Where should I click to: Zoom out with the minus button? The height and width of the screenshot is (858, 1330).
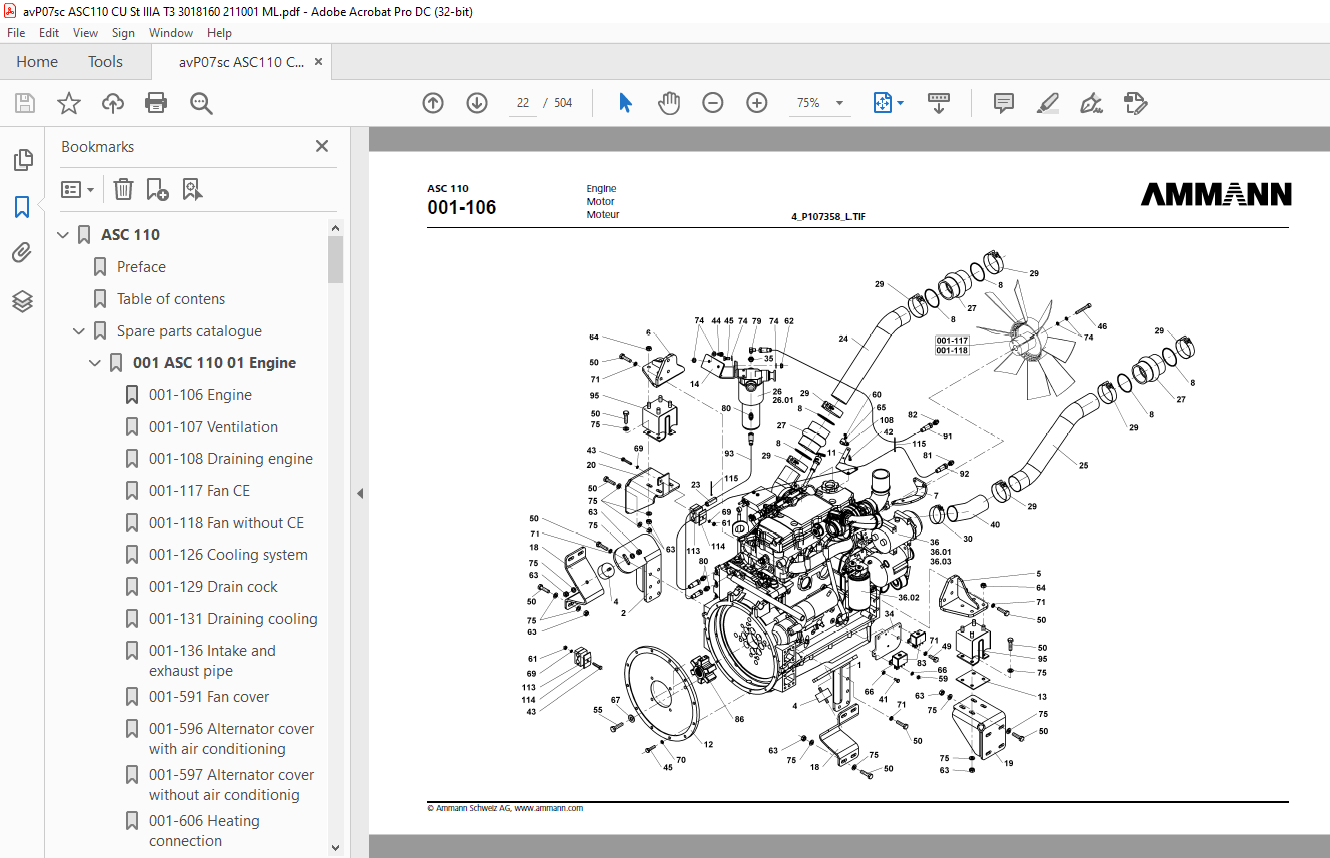pyautogui.click(x=713, y=103)
